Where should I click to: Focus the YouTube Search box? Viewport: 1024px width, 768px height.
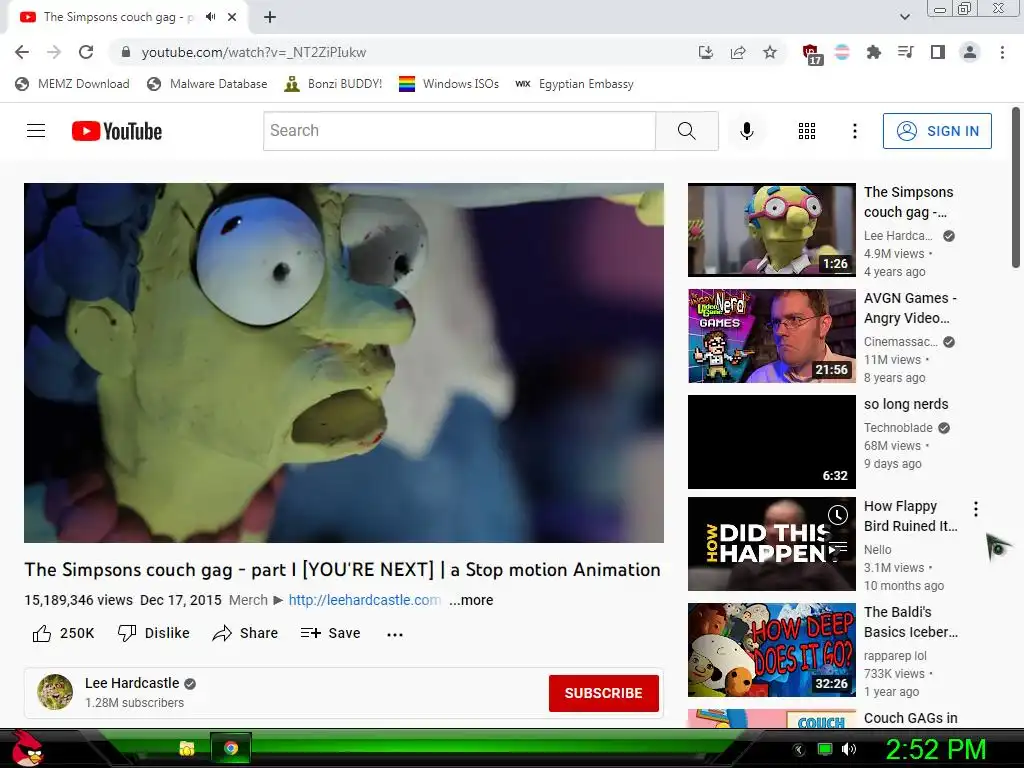[459, 131]
